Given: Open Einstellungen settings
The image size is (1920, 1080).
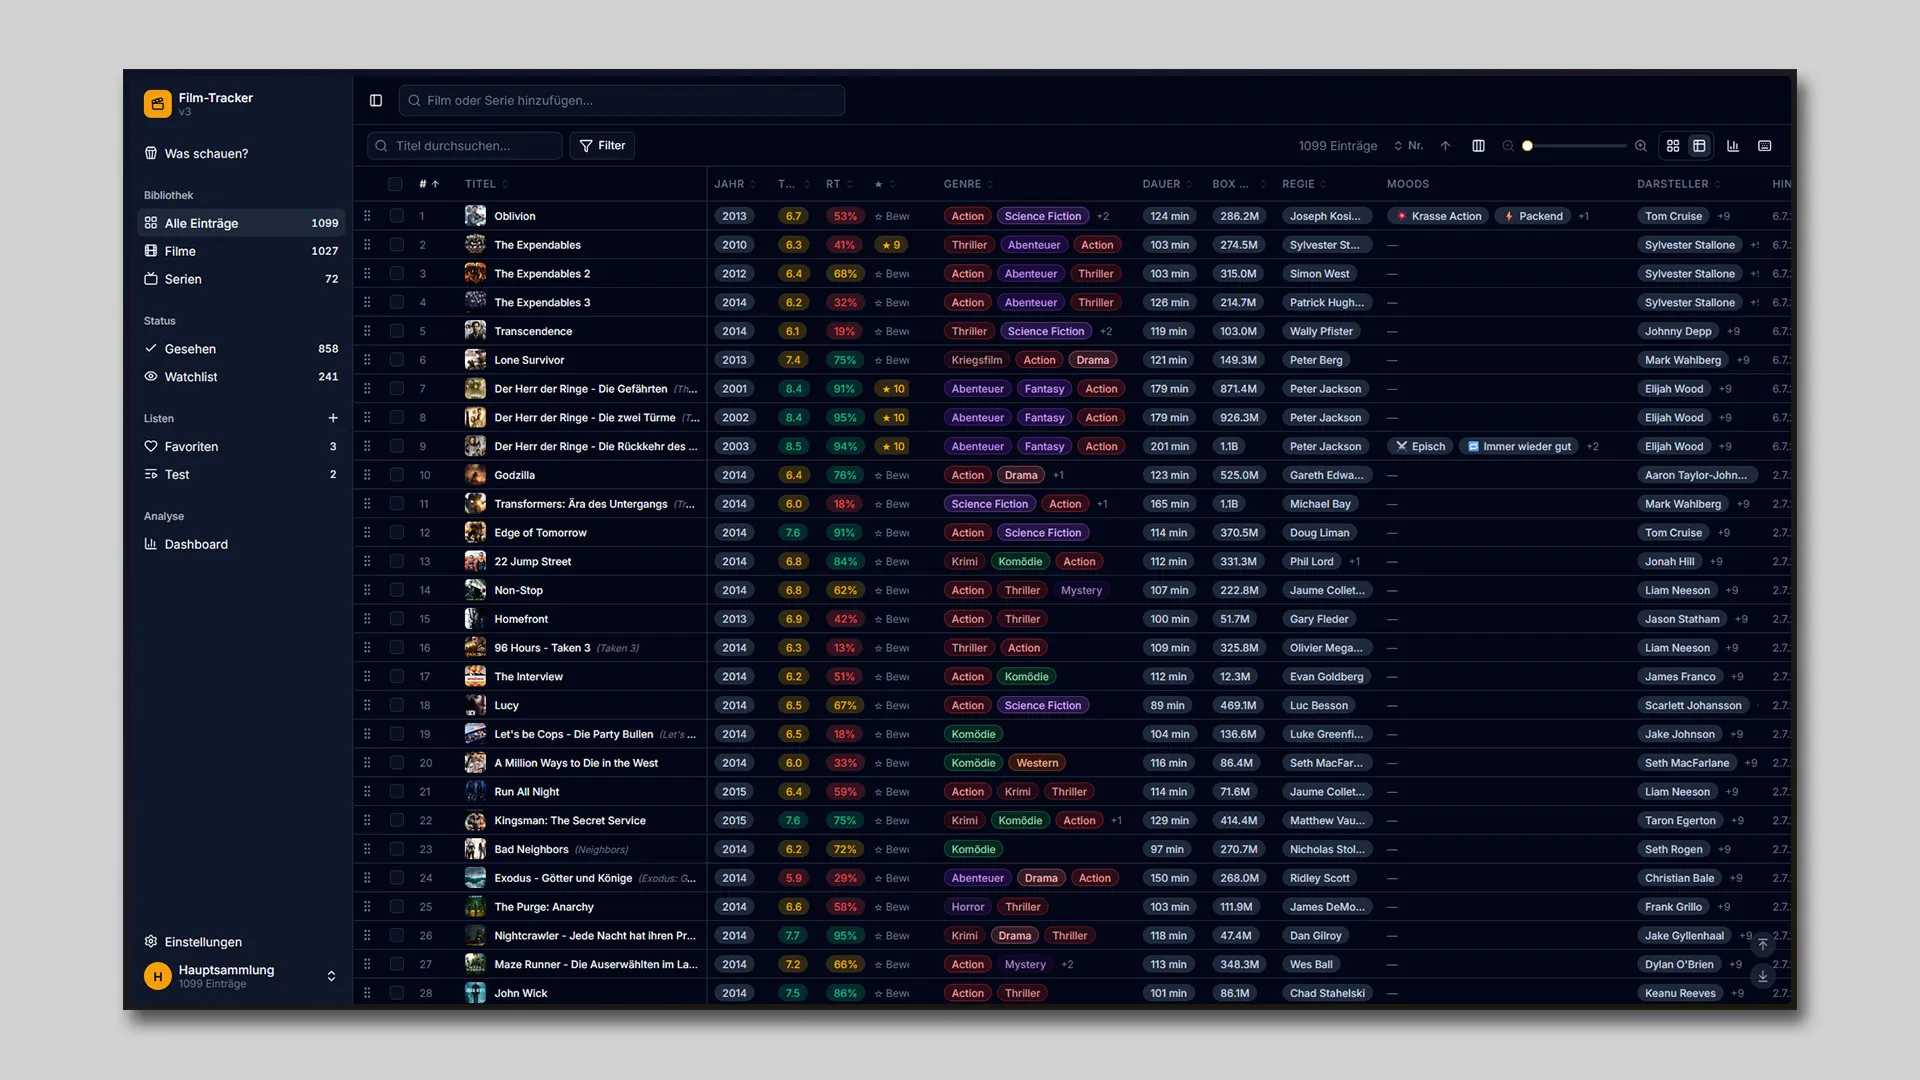Looking at the screenshot, I should [241, 942].
